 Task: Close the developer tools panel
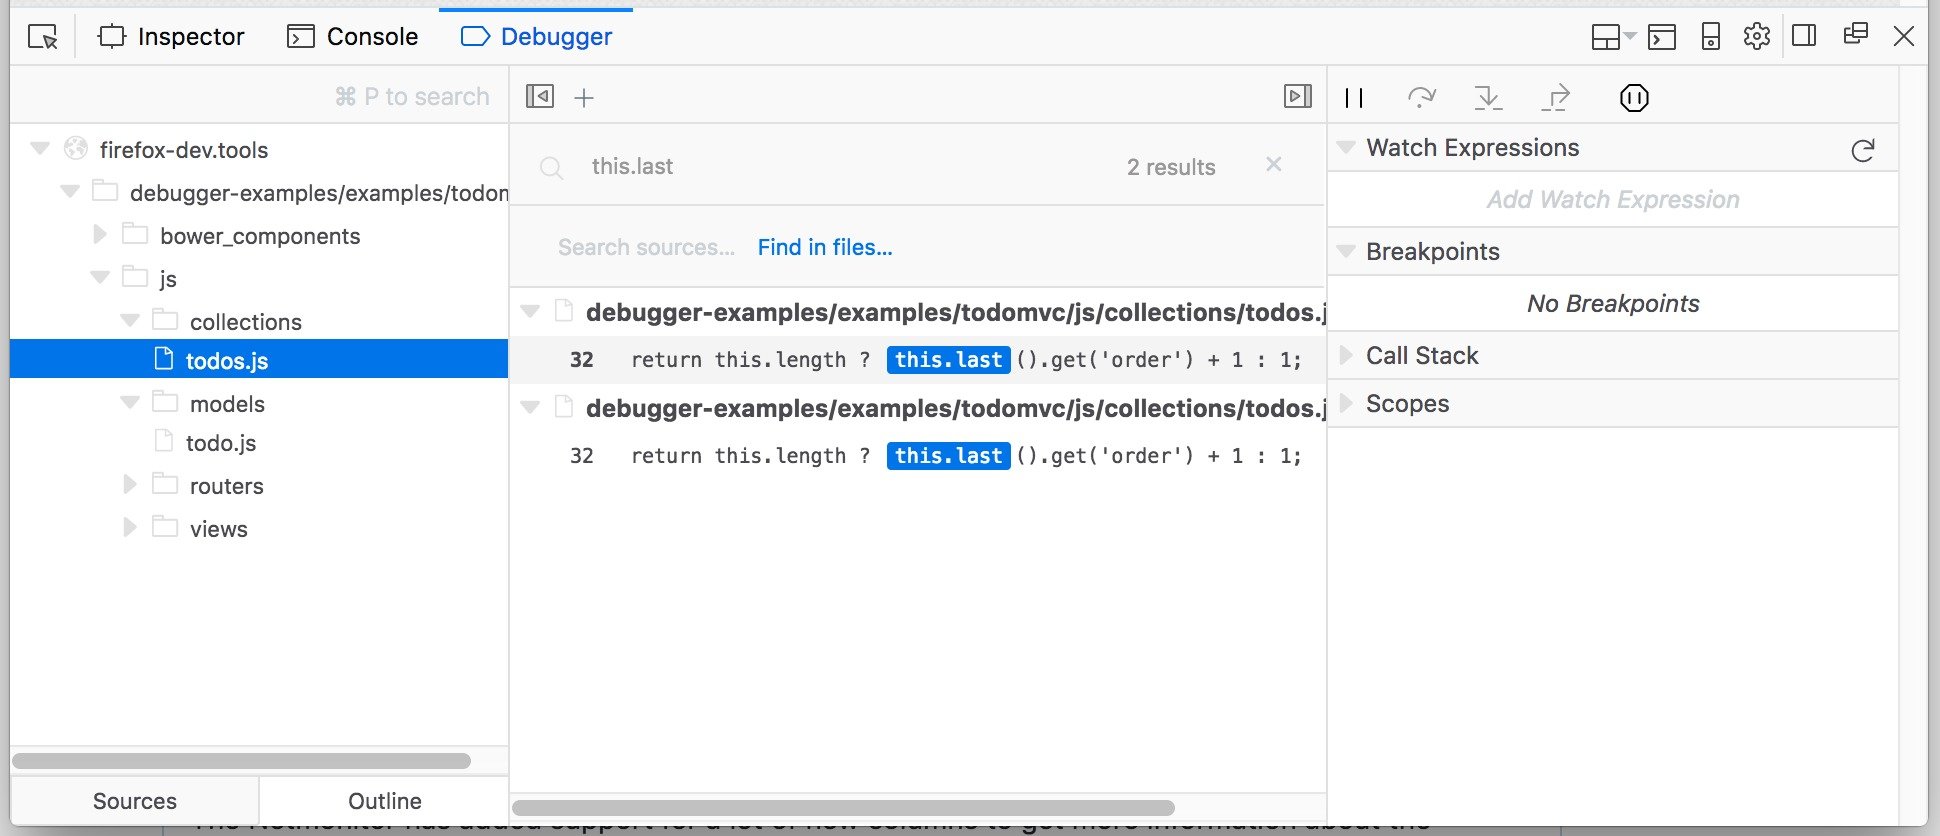click(x=1904, y=37)
